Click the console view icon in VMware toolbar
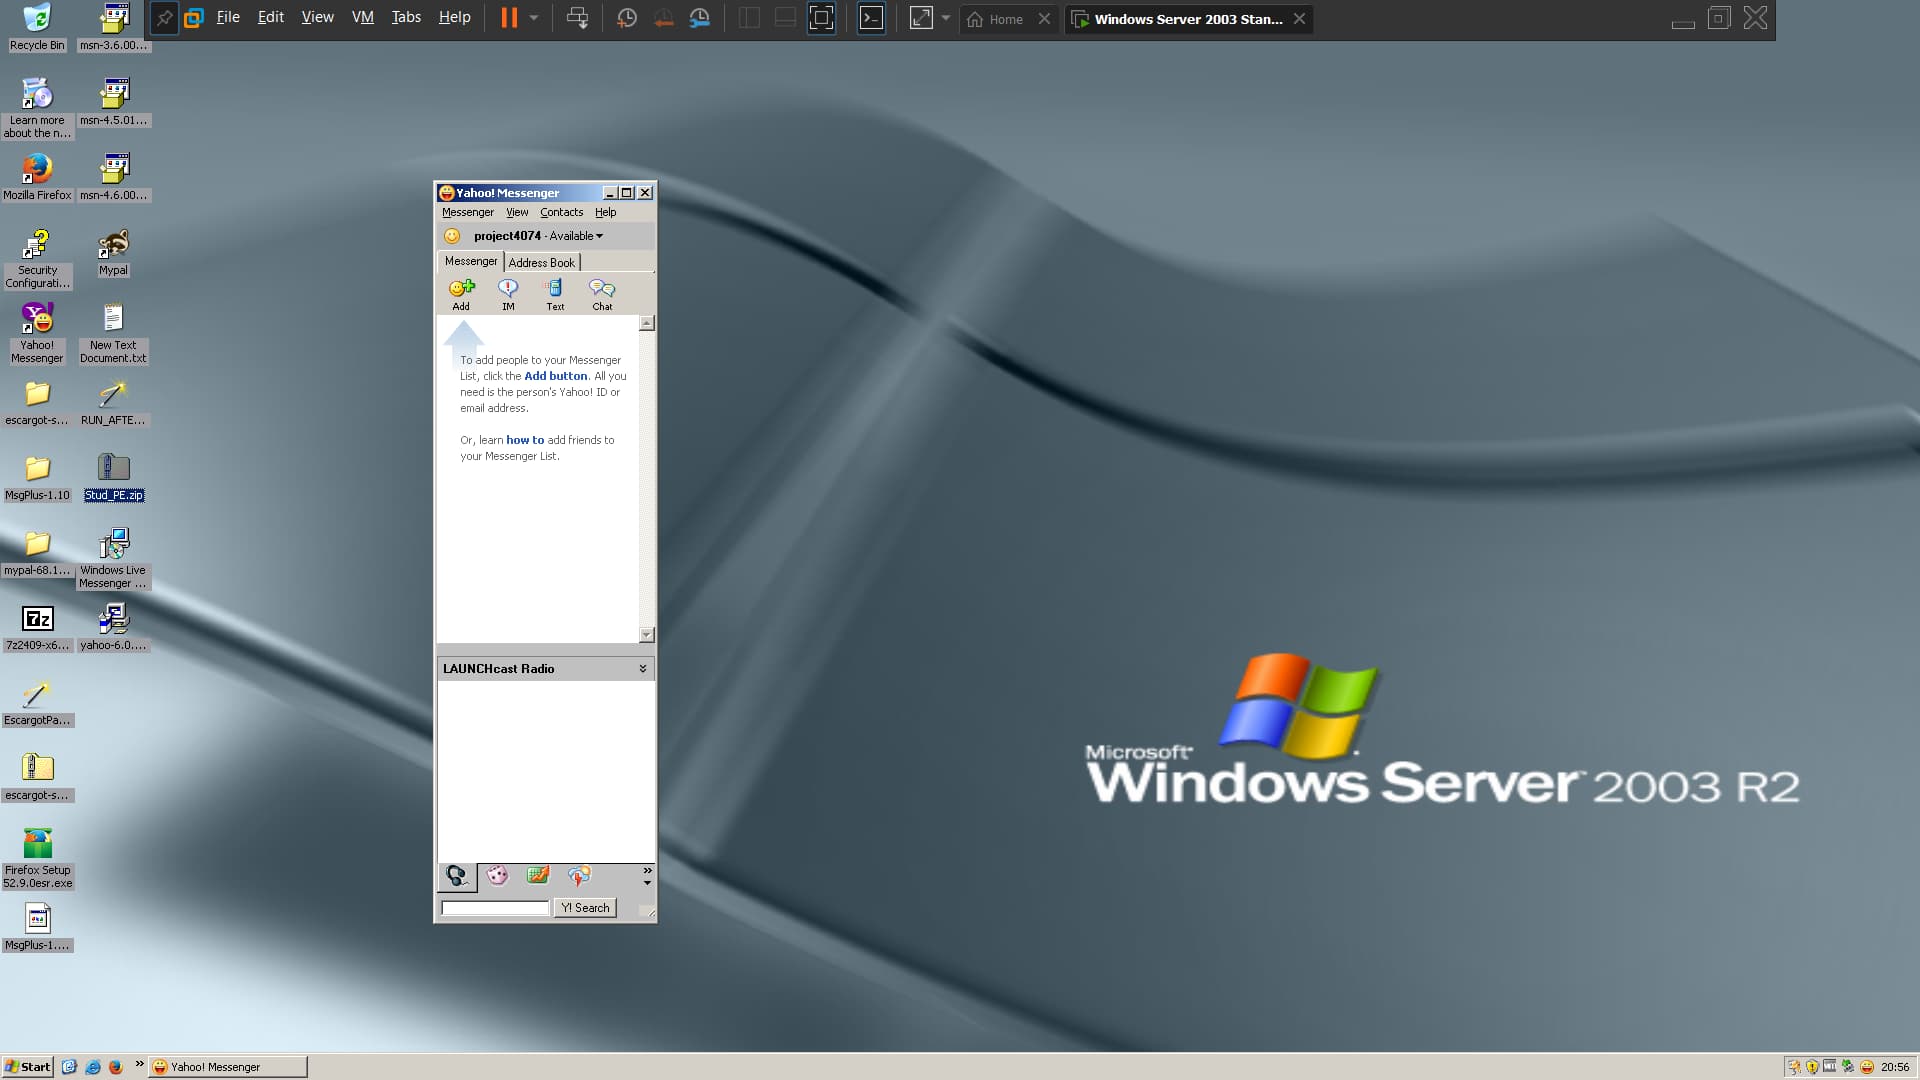 coord(871,18)
